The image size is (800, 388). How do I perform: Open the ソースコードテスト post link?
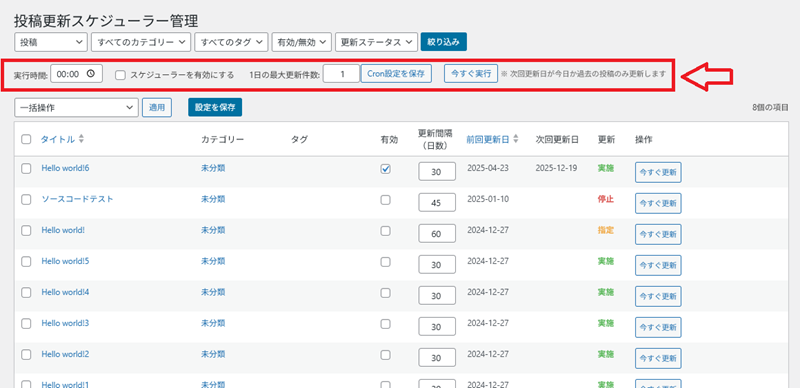click(77, 199)
